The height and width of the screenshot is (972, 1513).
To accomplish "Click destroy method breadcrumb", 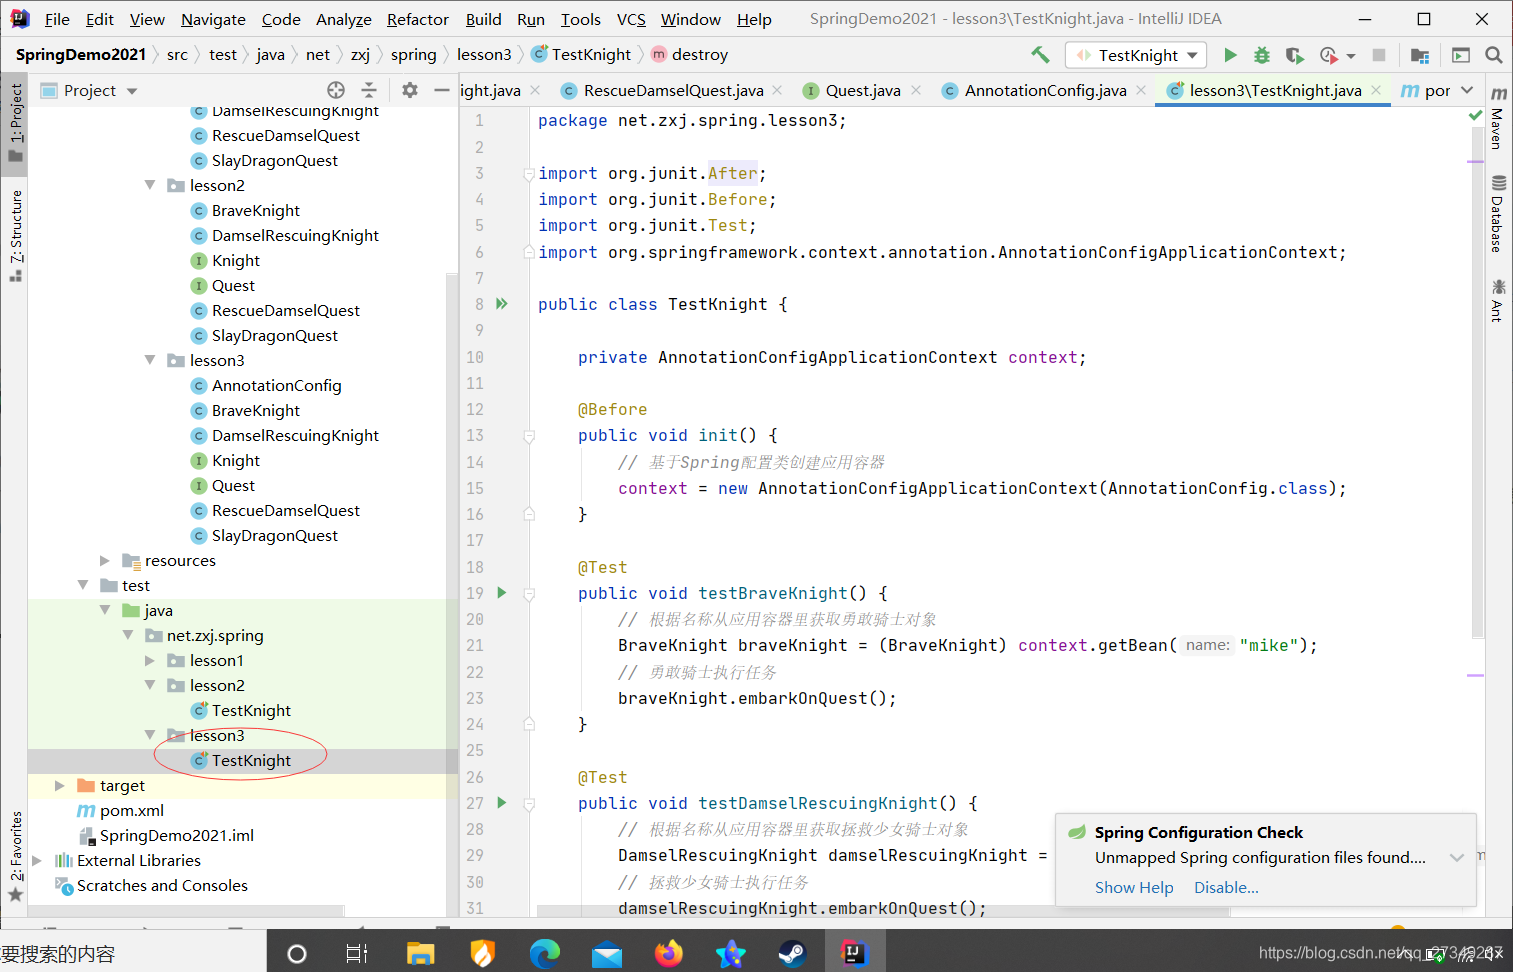I will coord(690,55).
